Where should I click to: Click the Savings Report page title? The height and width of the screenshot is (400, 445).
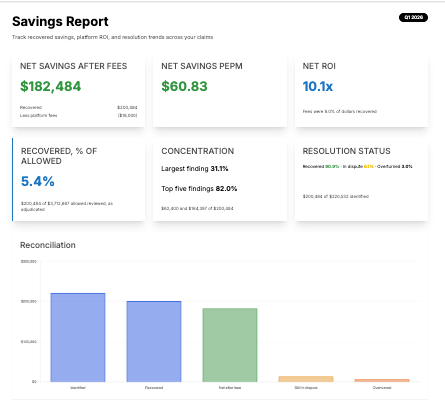(x=60, y=22)
